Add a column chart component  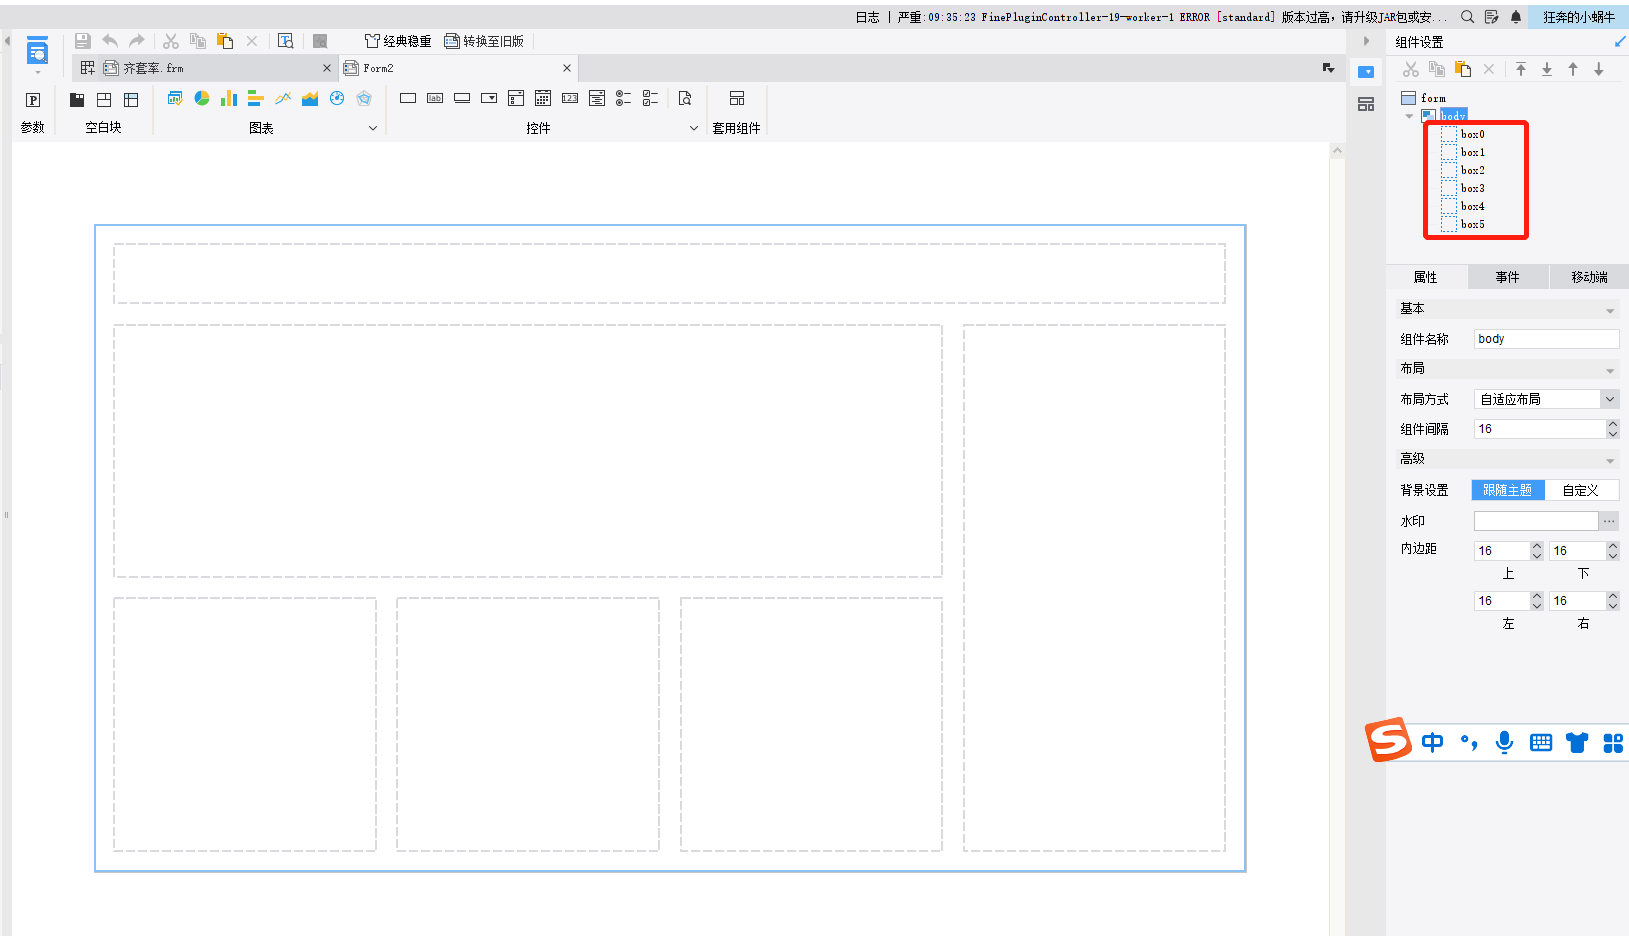(x=229, y=98)
